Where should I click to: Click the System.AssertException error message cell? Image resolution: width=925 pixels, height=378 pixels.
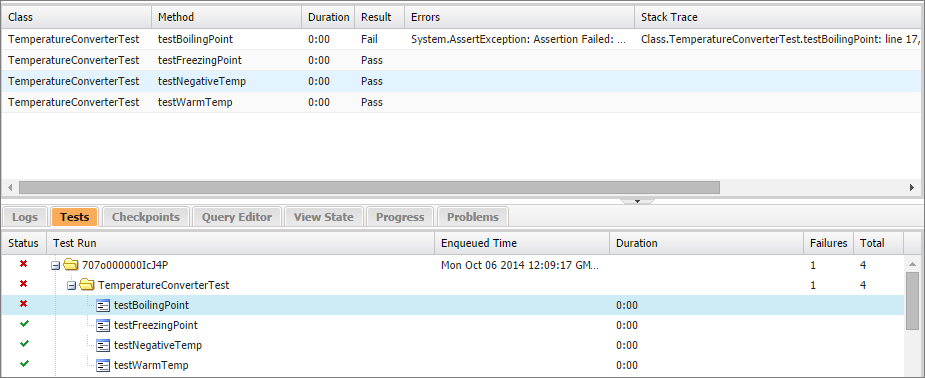[519, 40]
